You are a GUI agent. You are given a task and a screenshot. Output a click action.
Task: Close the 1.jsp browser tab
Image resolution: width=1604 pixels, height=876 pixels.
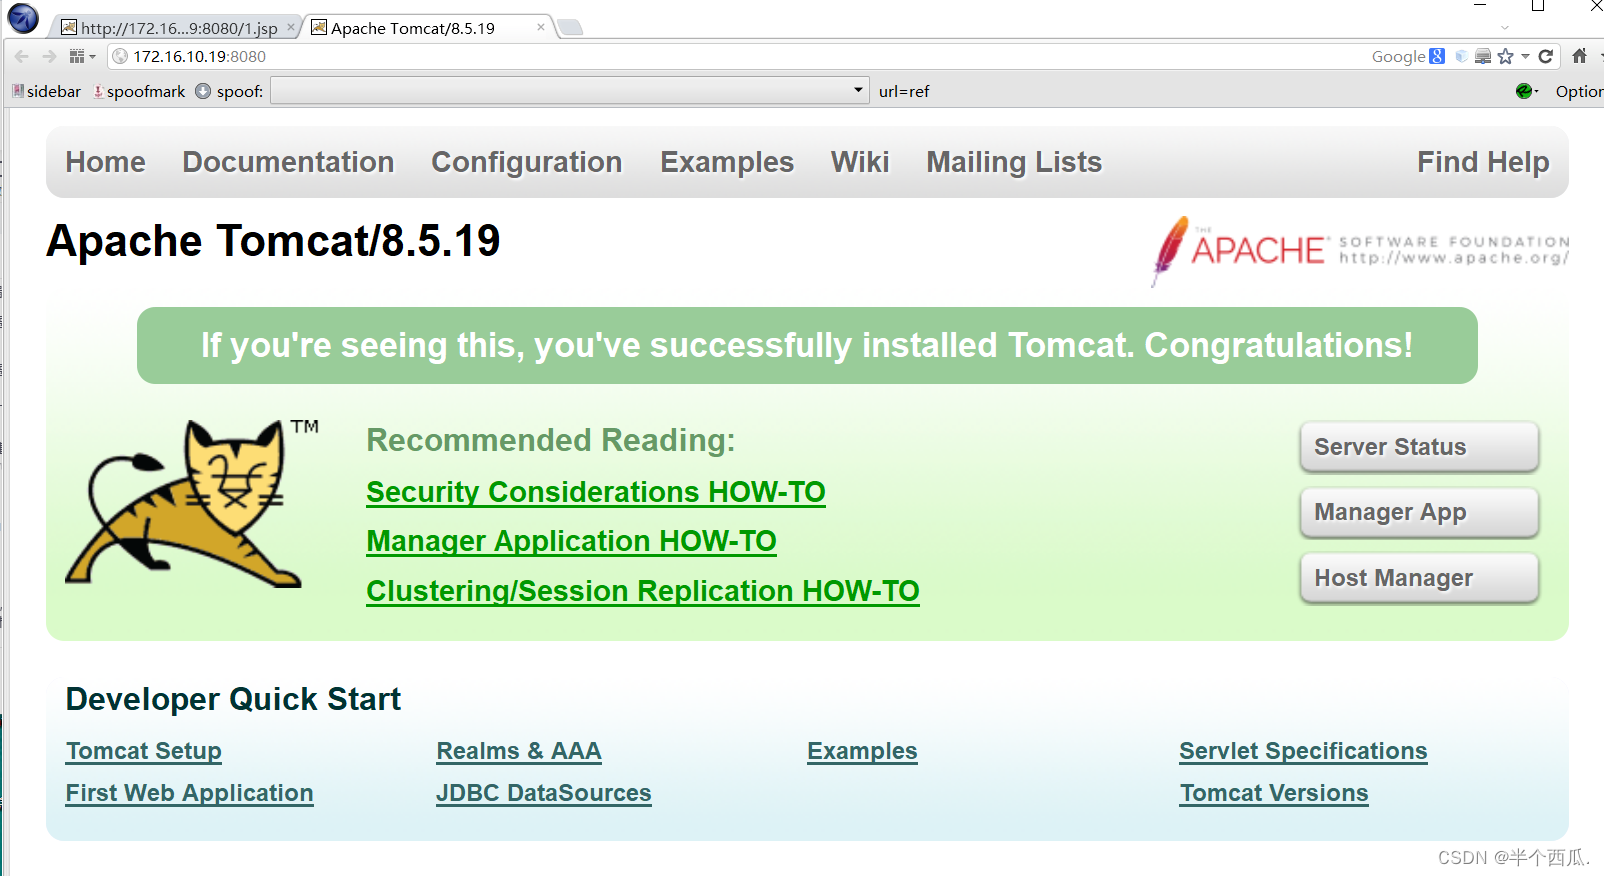[x=291, y=27]
